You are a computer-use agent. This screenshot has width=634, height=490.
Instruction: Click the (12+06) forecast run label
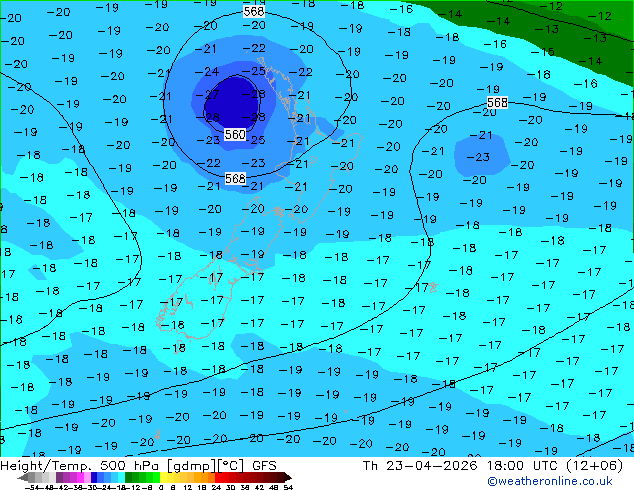592,465
